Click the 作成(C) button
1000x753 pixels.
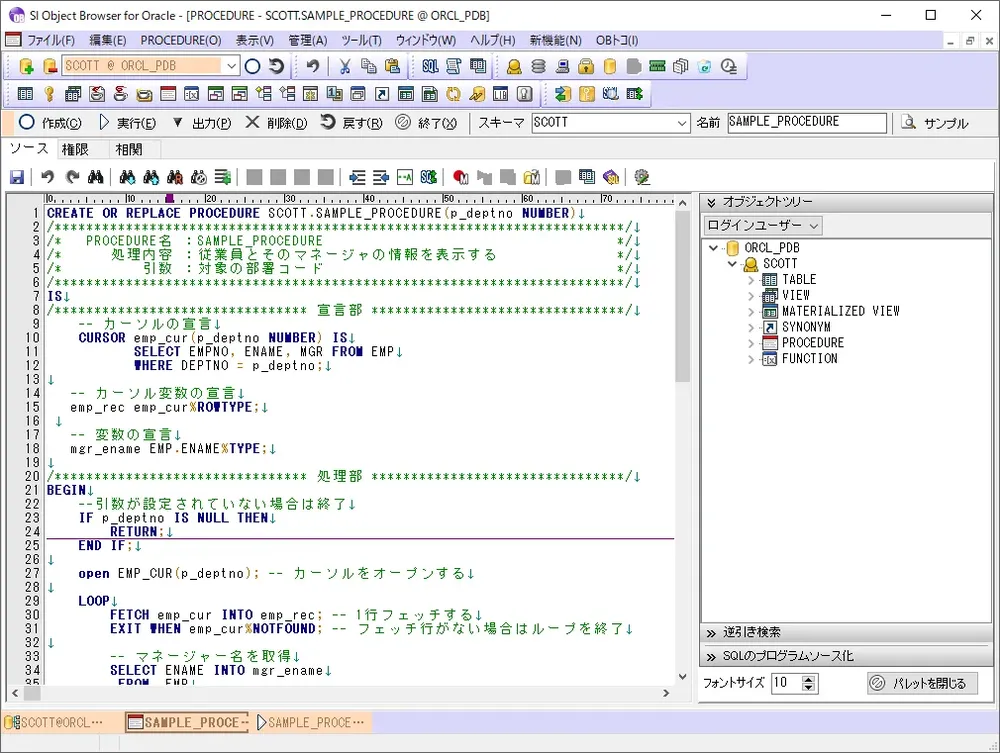pos(50,122)
